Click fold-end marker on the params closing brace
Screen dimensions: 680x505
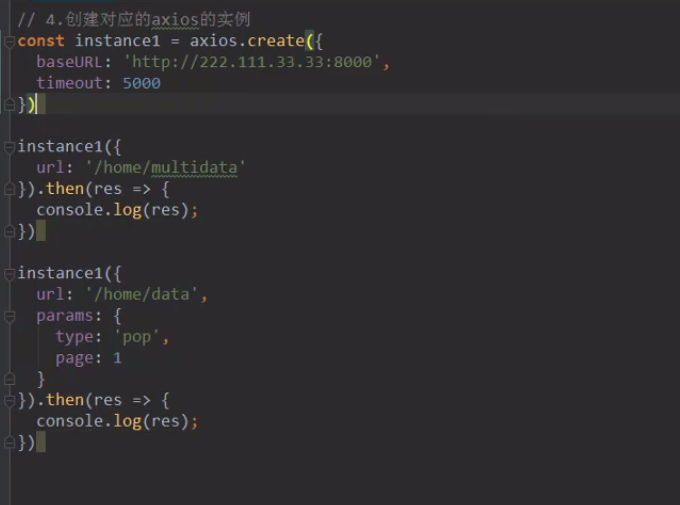point(9,380)
